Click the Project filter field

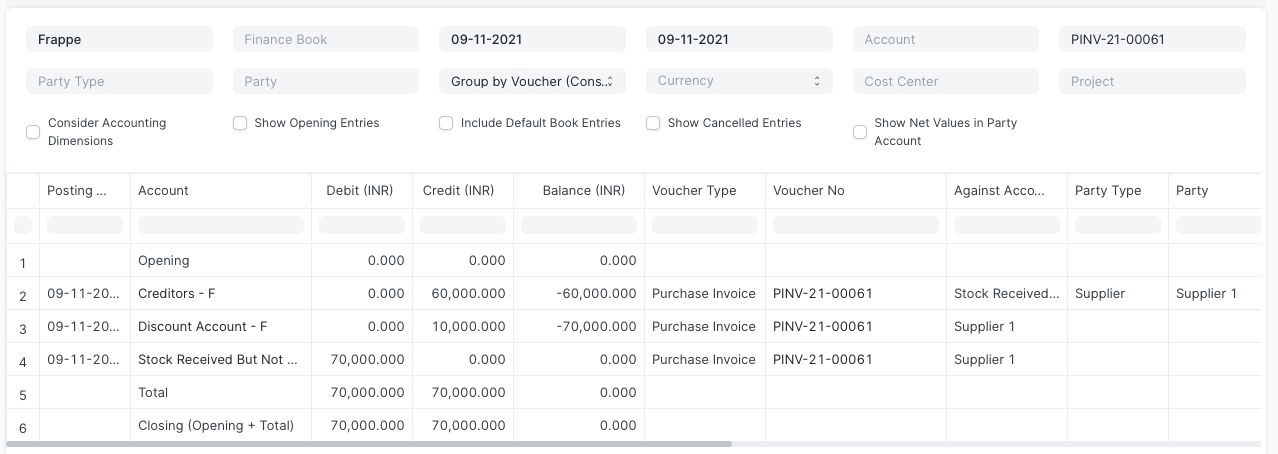1151,81
